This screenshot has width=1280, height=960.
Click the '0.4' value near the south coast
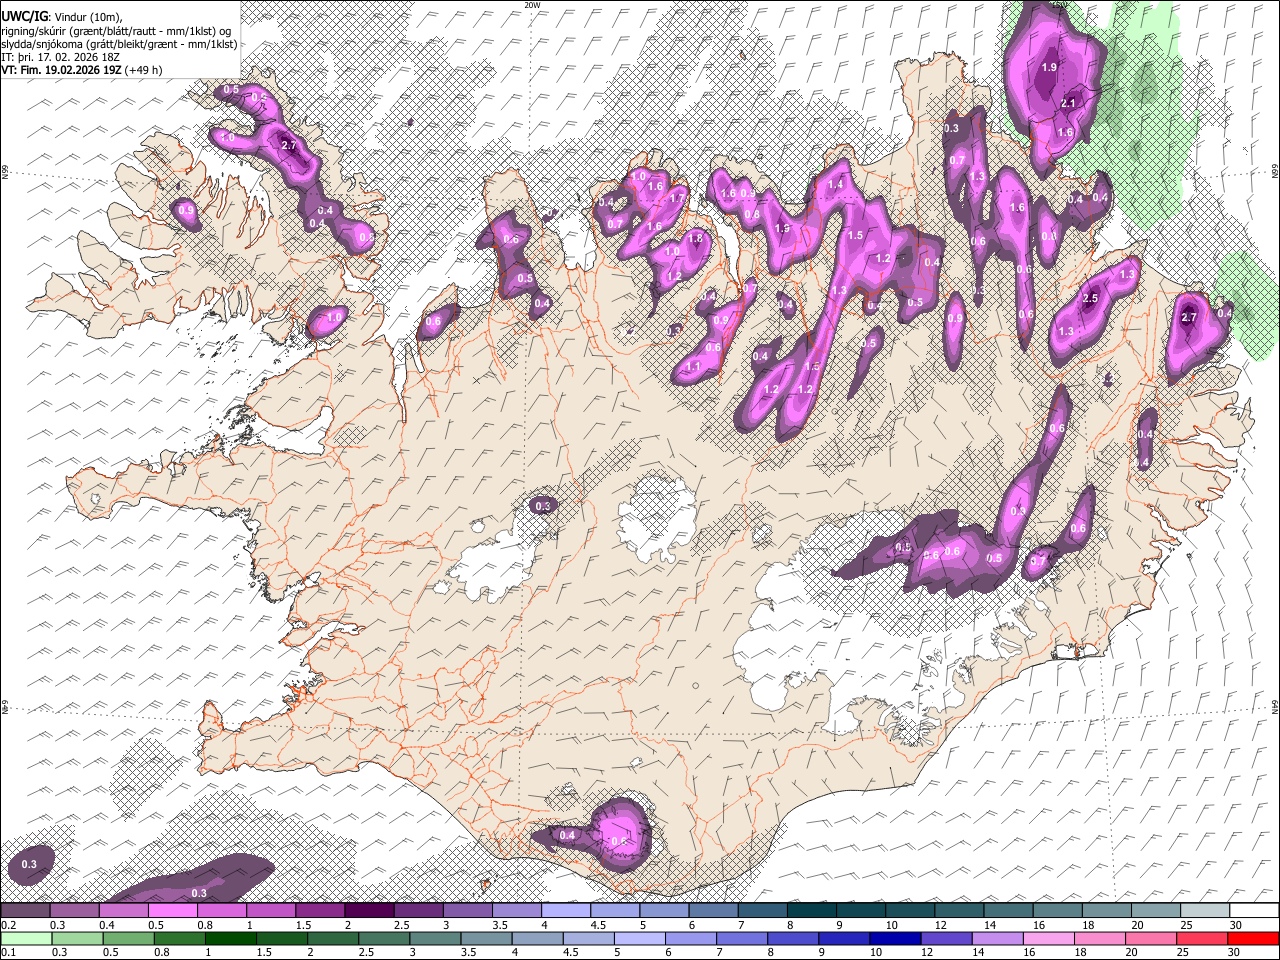click(567, 835)
